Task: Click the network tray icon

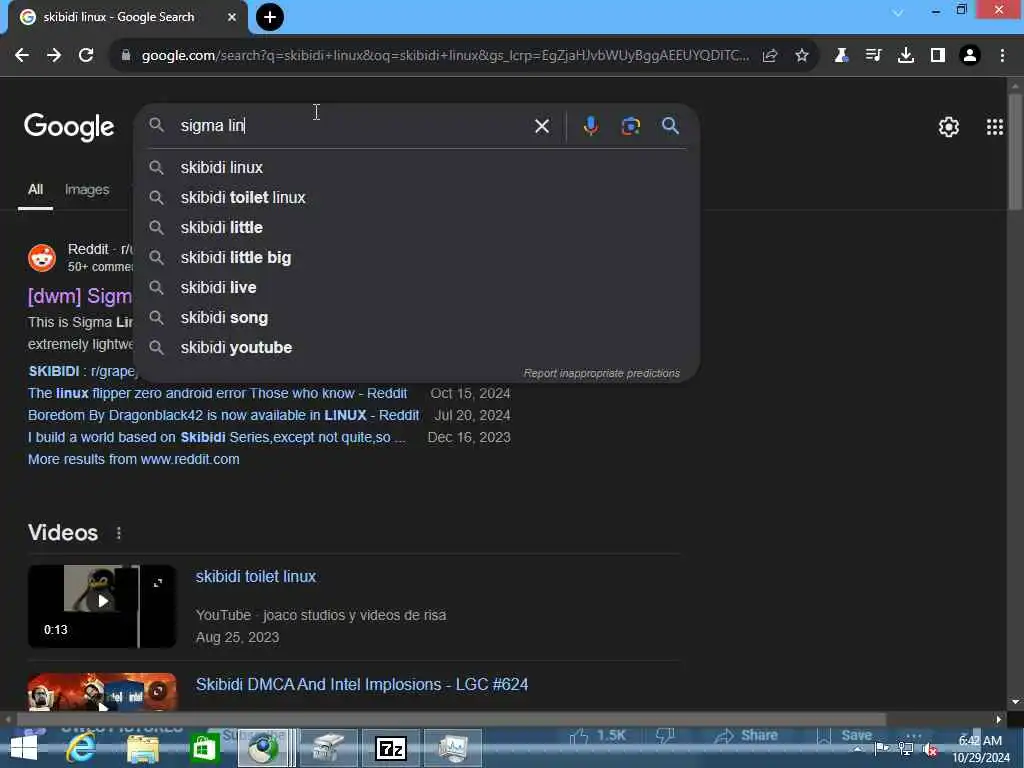Action: (x=906, y=748)
